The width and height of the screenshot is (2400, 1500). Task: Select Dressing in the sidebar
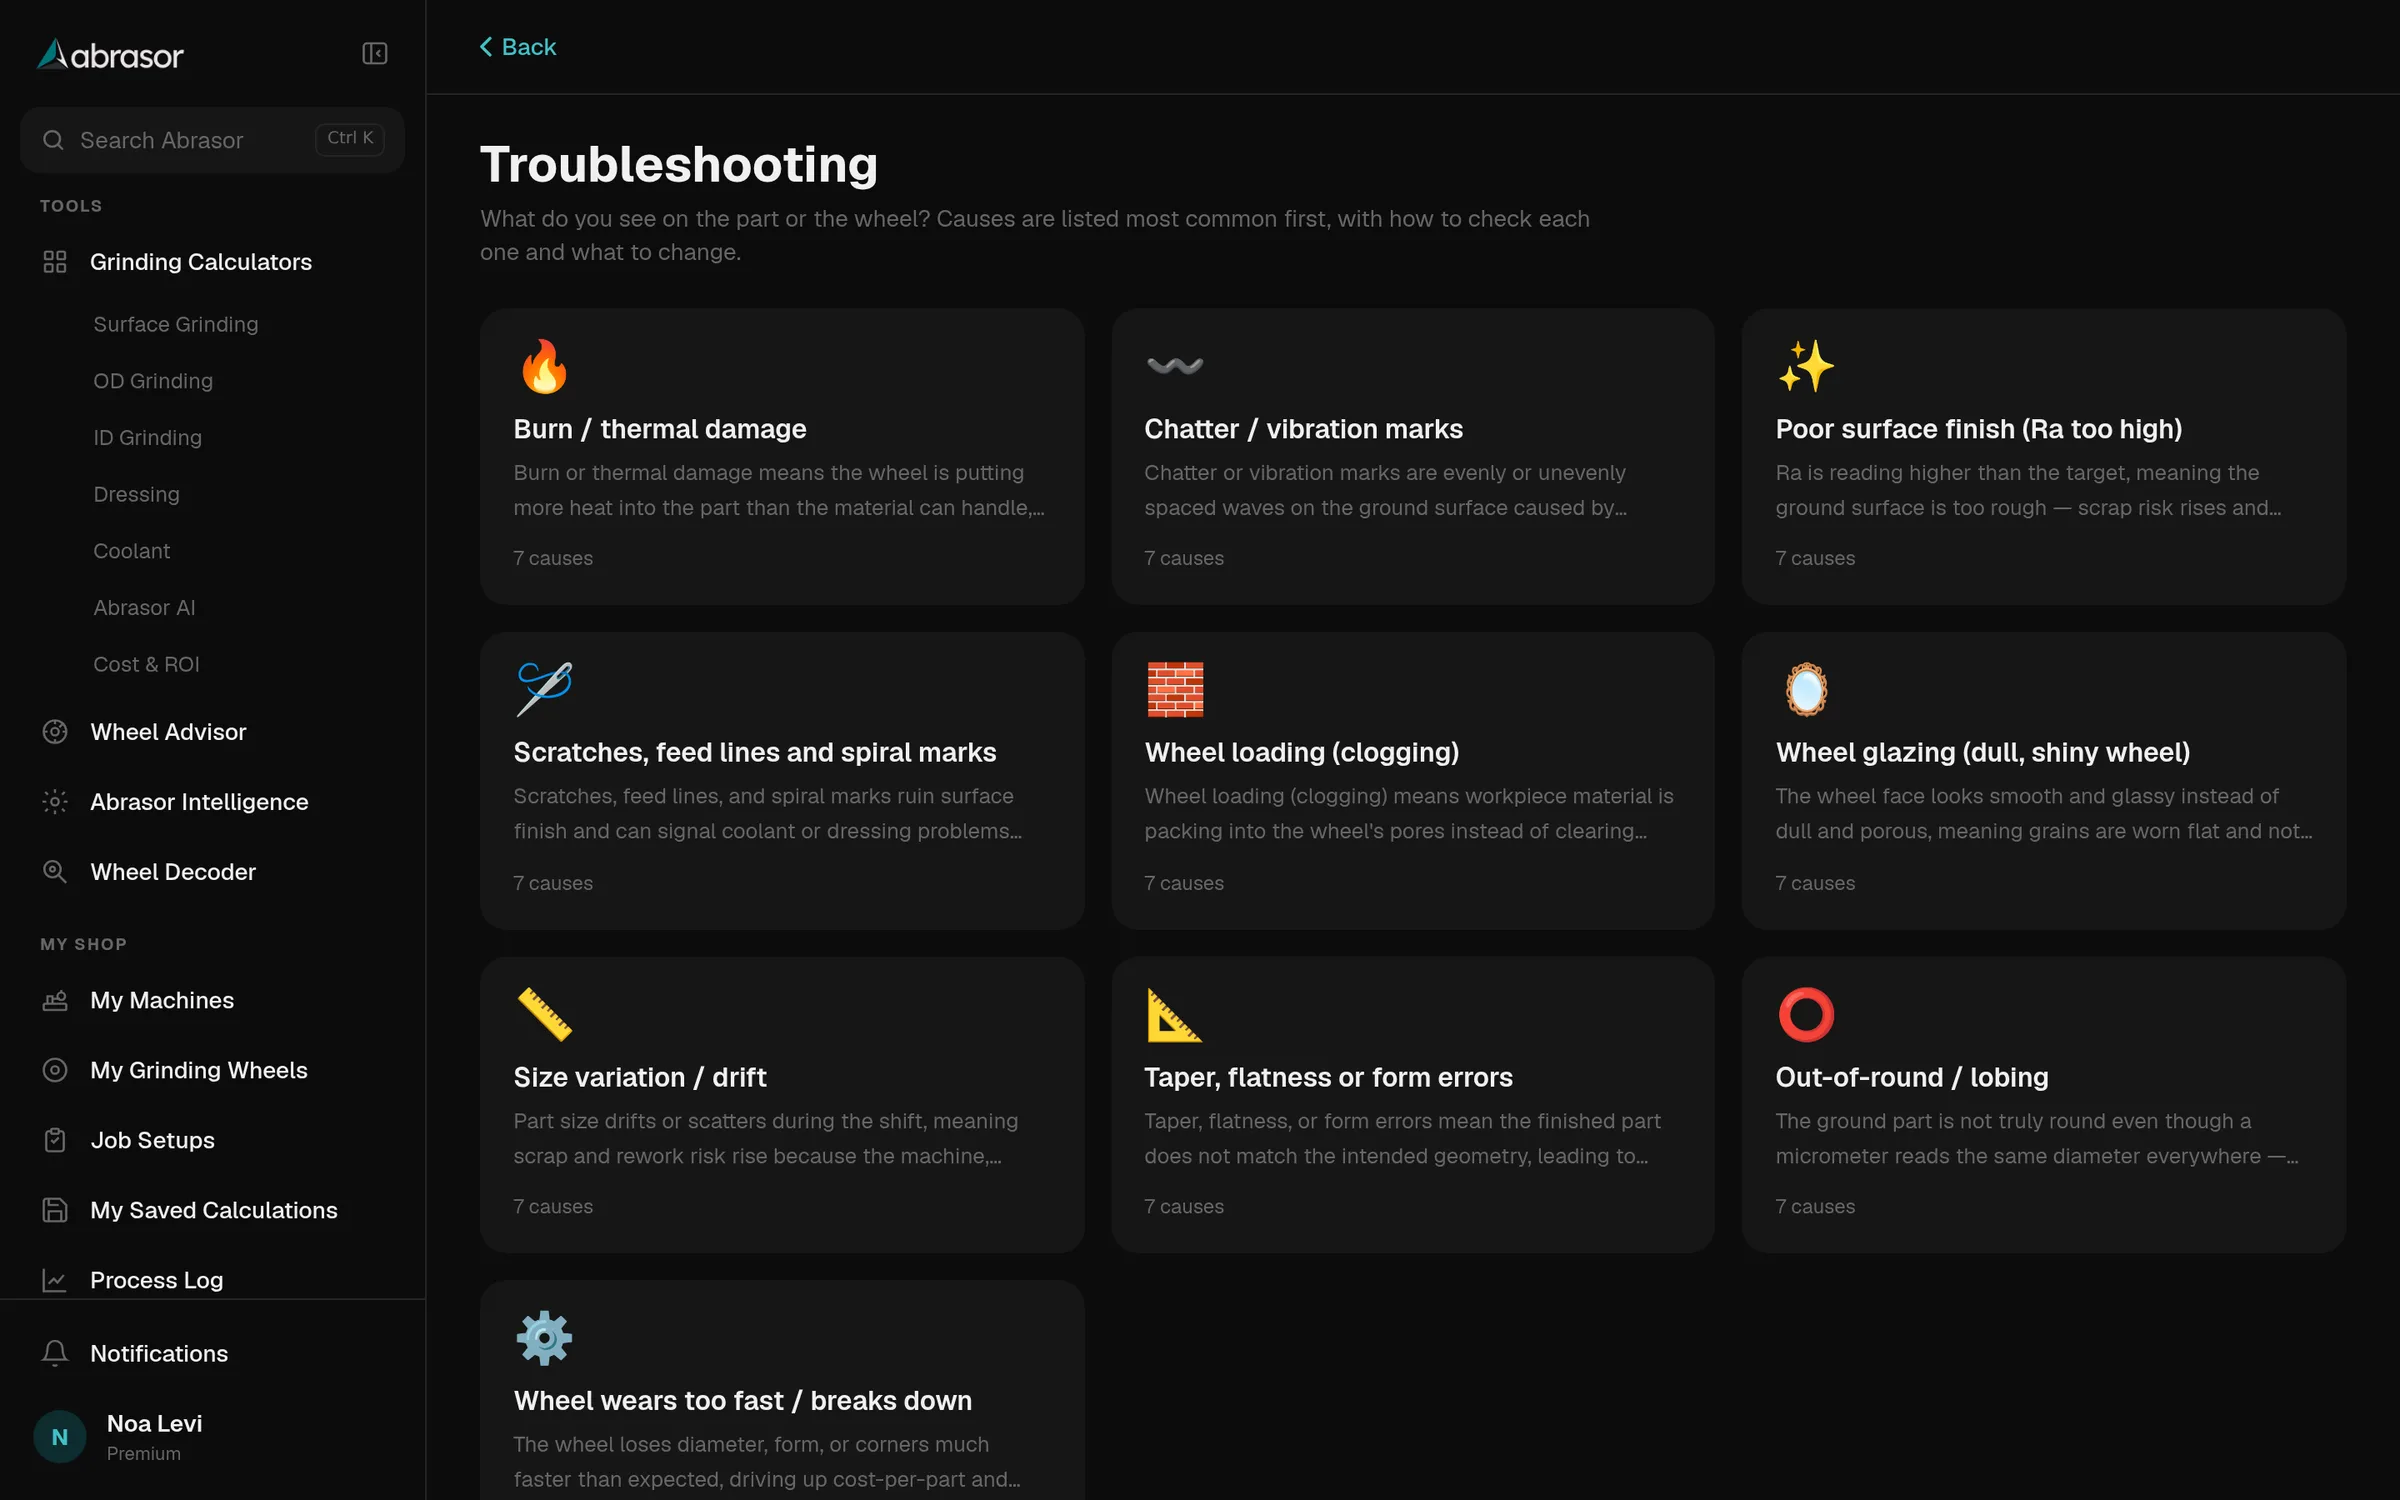coord(137,494)
